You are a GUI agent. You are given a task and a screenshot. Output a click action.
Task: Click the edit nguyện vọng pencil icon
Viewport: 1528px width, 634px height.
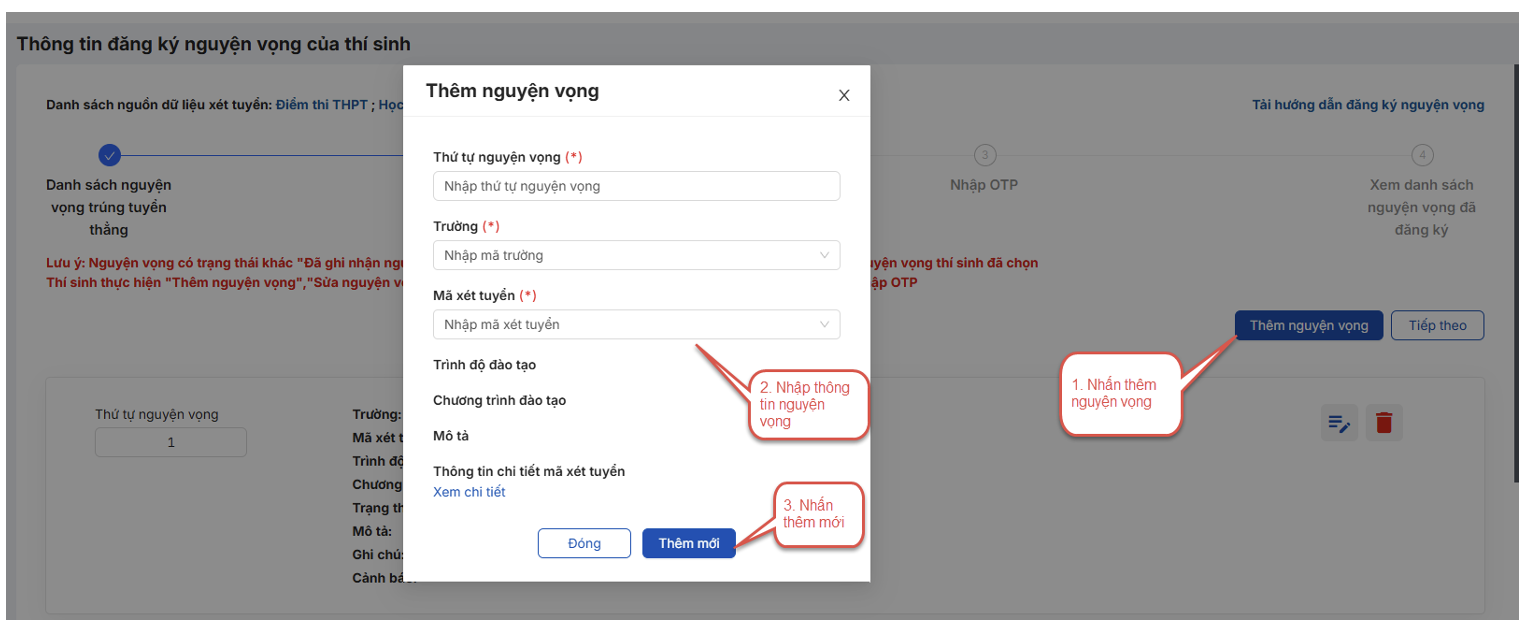[1339, 423]
